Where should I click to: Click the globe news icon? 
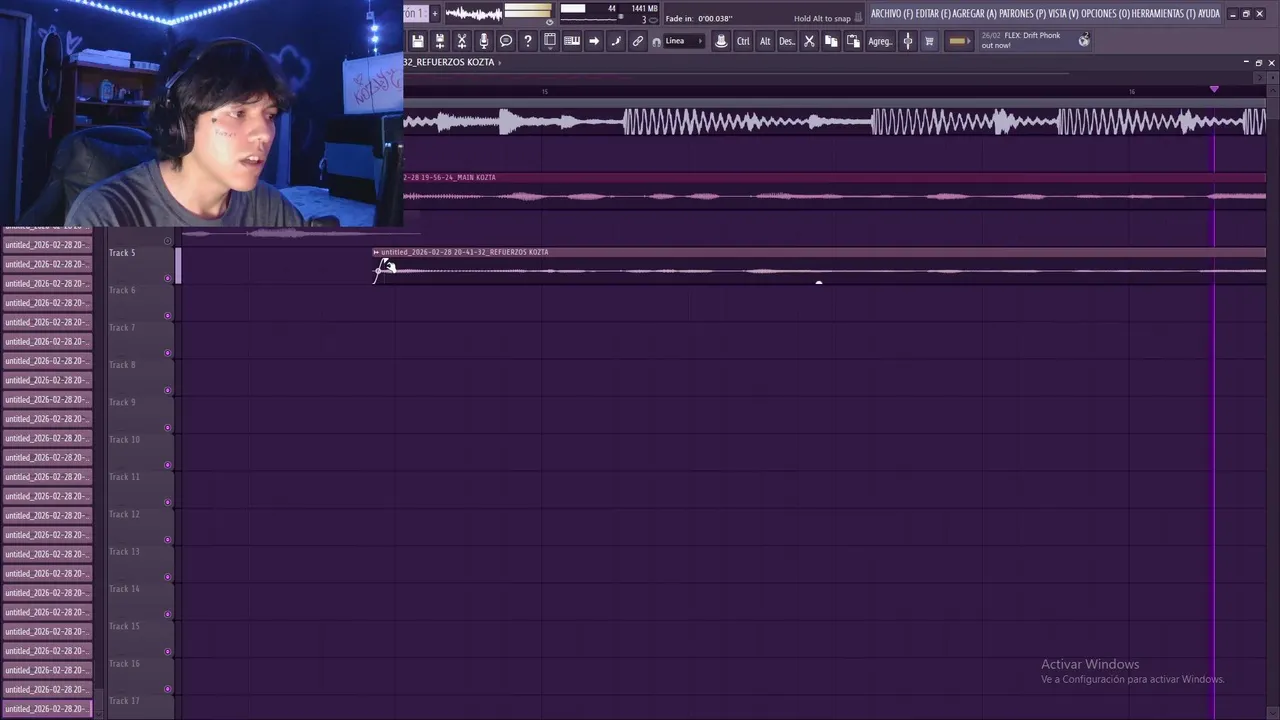click(1084, 40)
